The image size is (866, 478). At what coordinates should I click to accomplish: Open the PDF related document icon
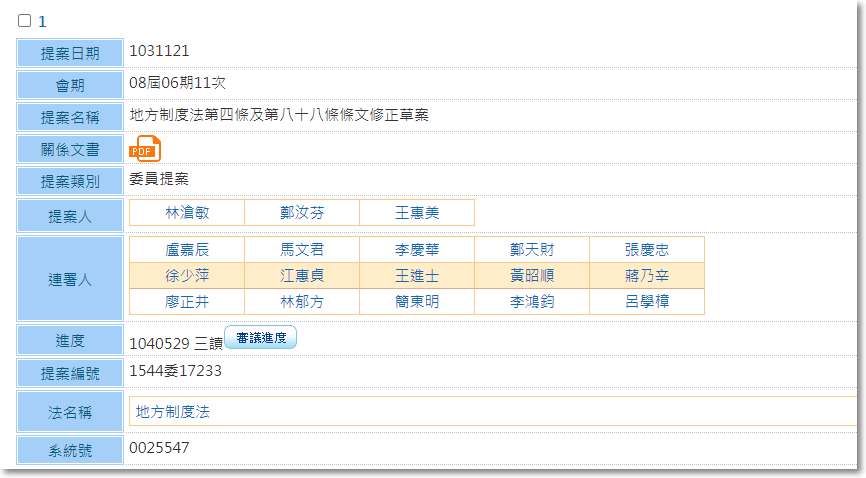[x=144, y=150]
